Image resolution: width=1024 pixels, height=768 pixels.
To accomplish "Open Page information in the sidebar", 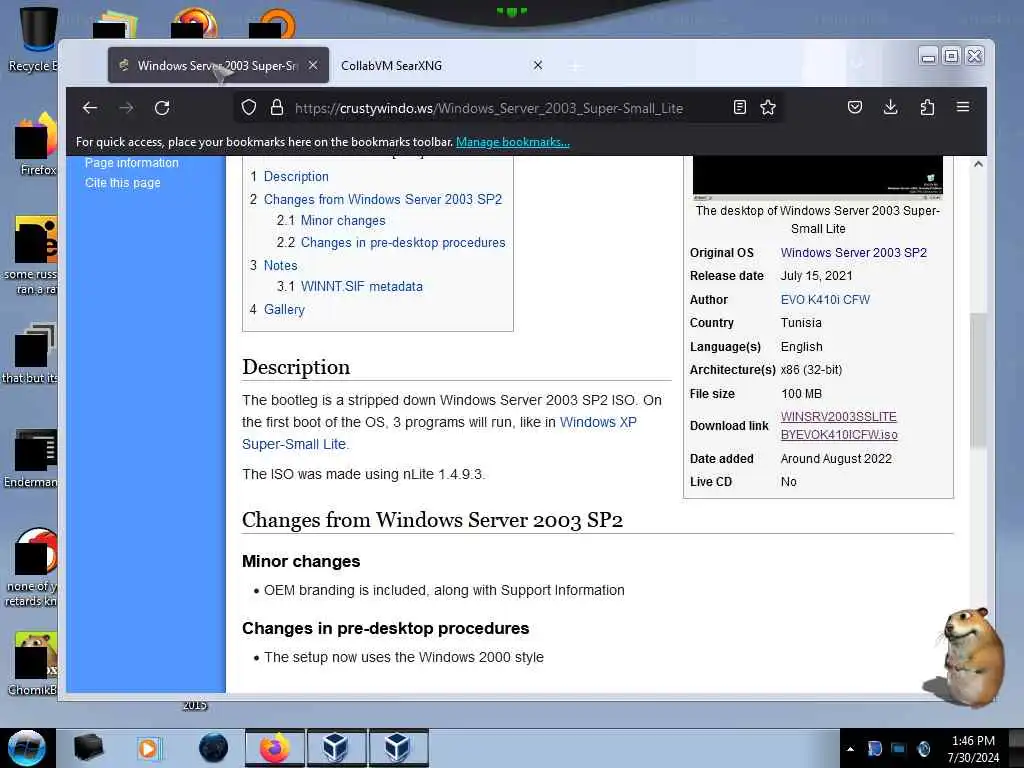I will pos(131,163).
